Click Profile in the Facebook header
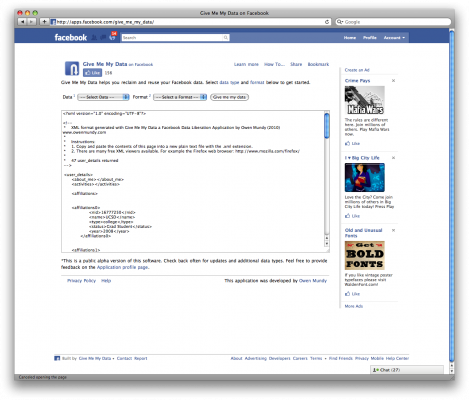 pos(370,38)
